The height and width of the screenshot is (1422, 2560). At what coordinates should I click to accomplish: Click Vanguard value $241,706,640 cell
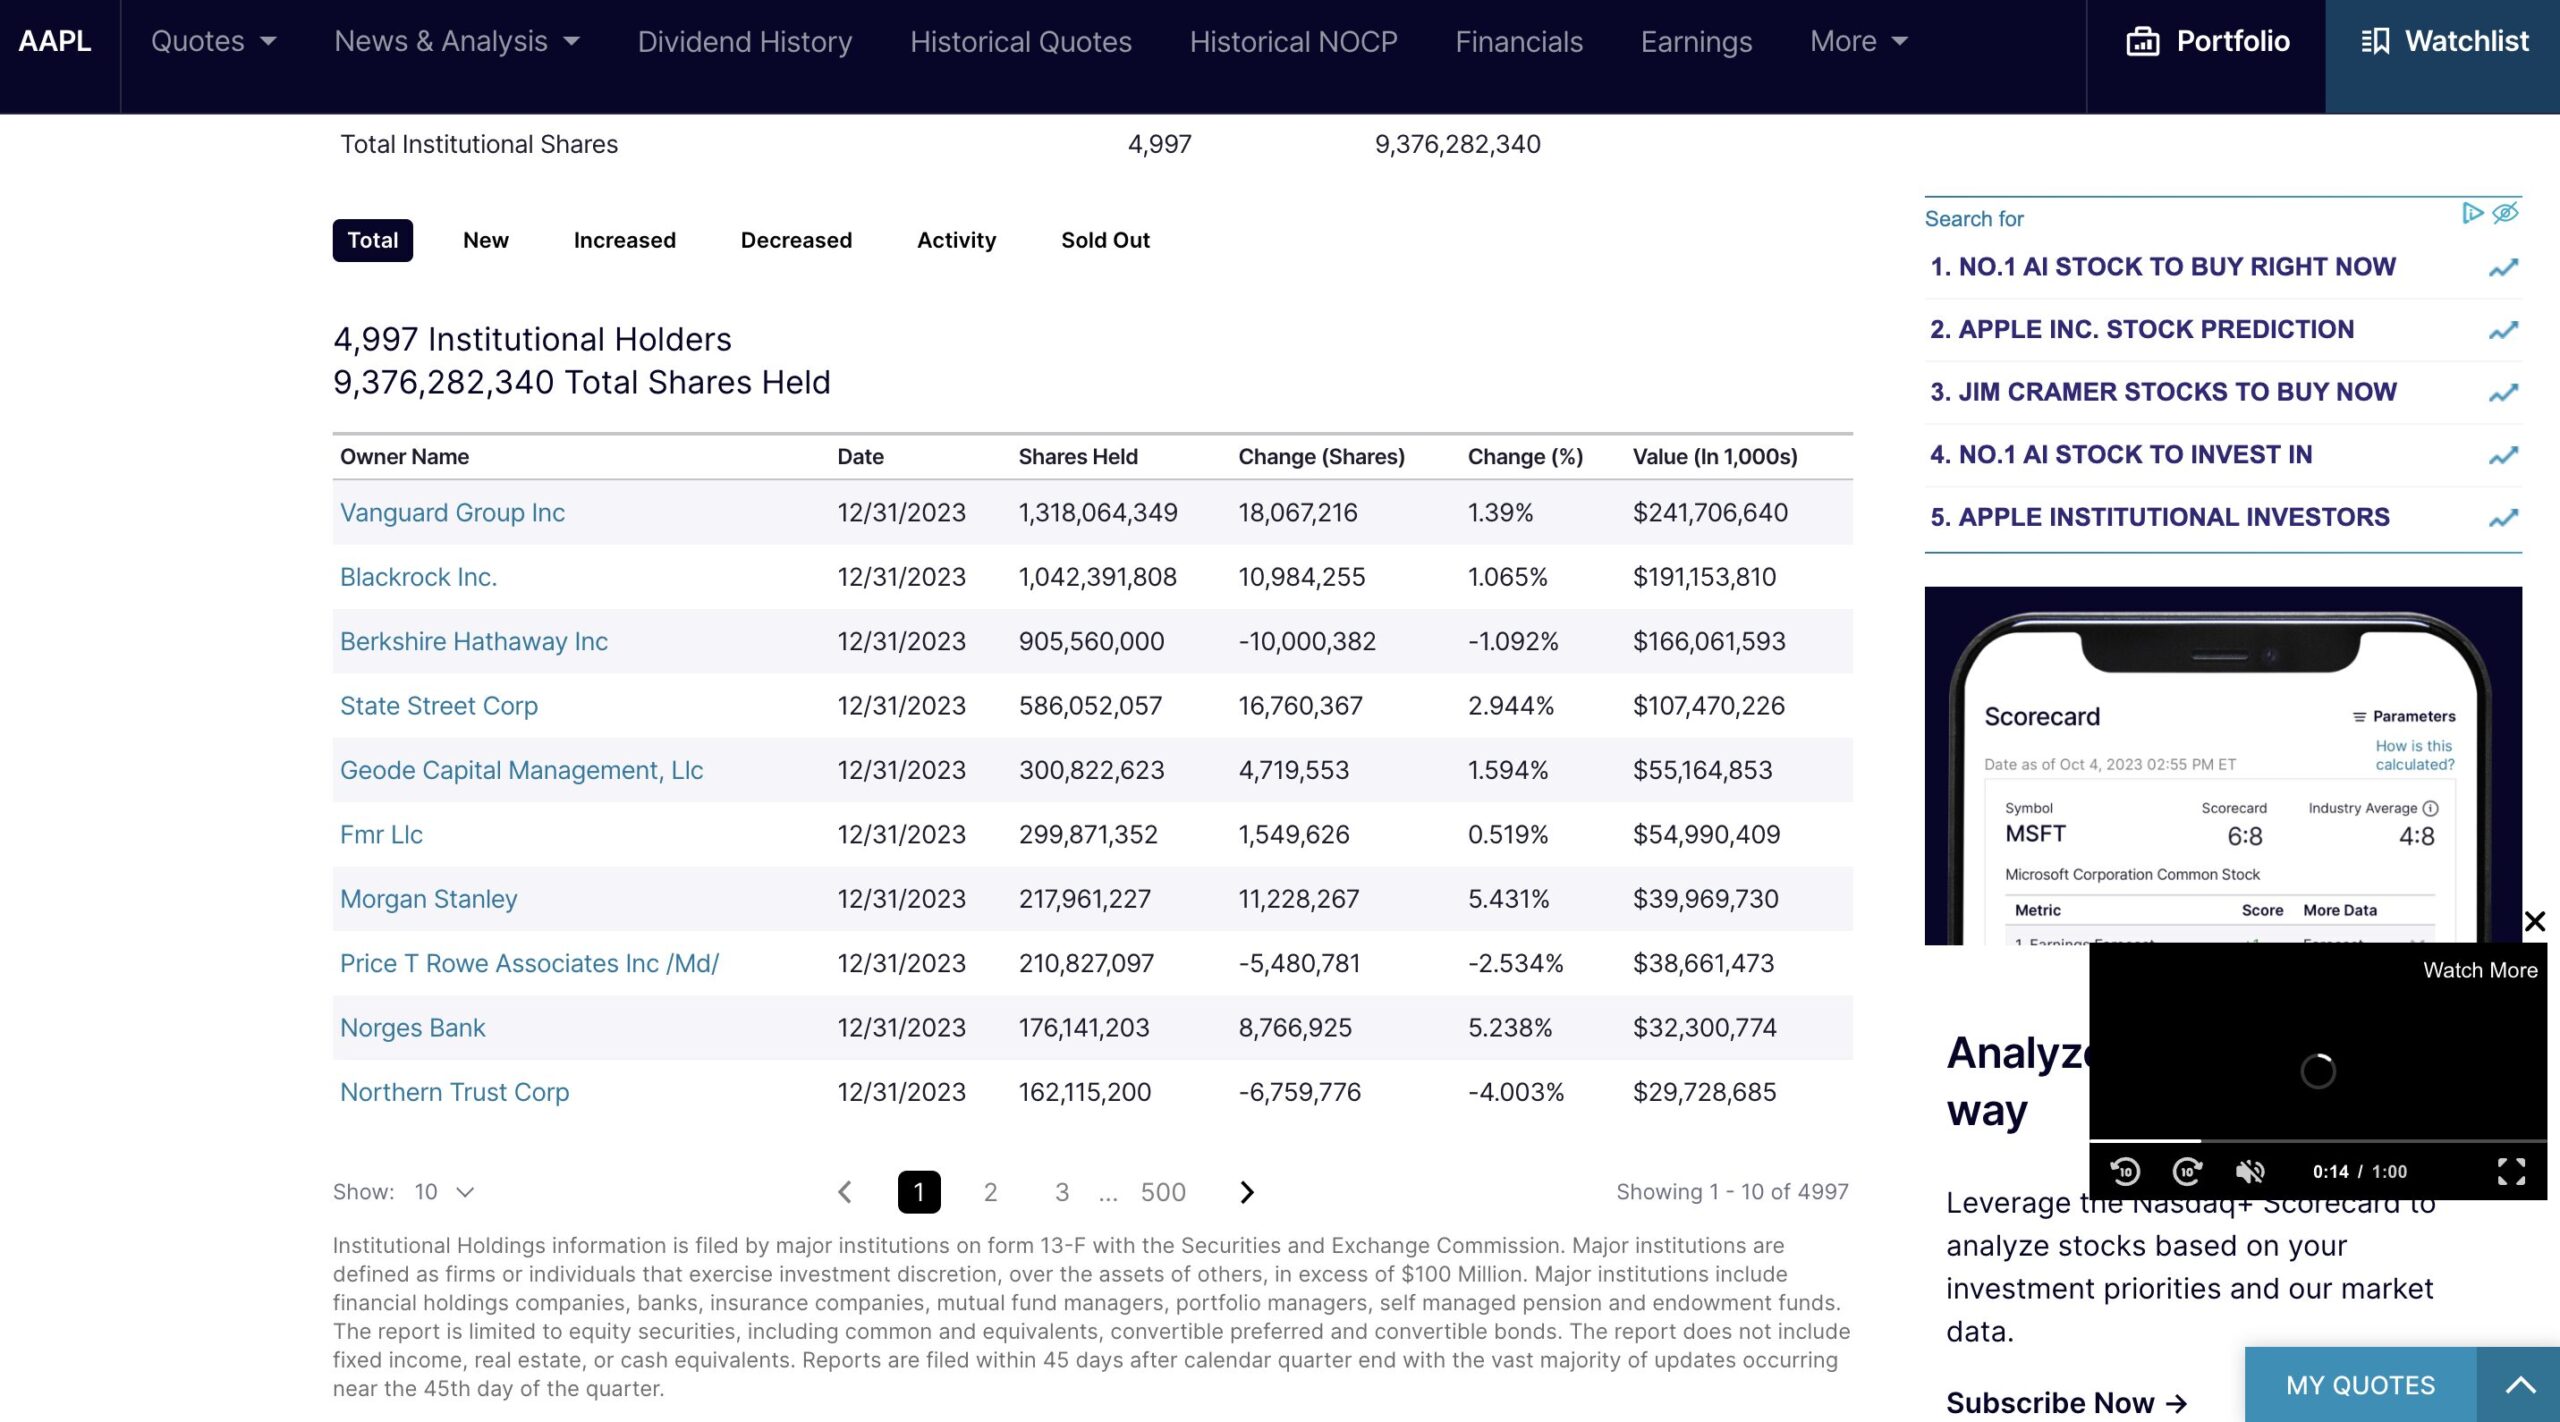coord(1710,513)
